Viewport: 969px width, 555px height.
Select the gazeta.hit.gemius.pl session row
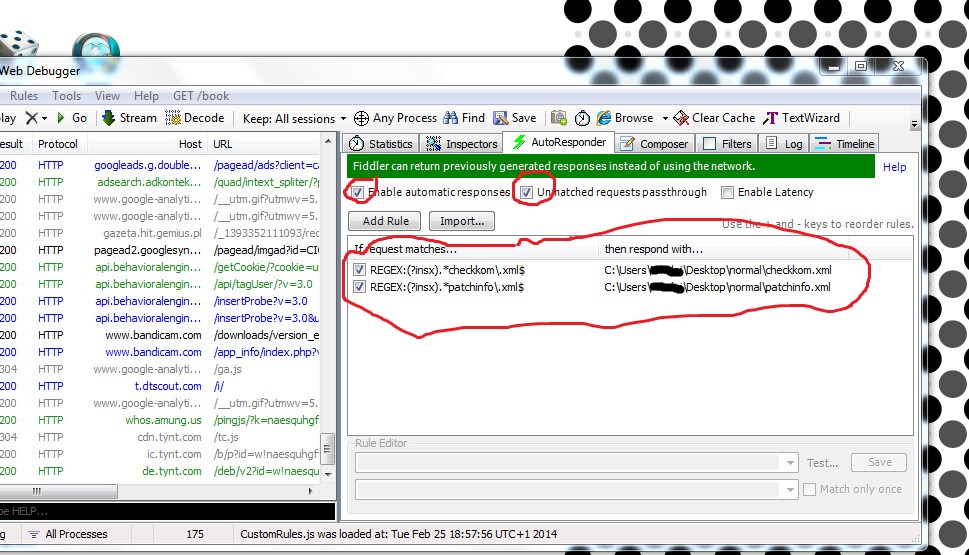[159, 233]
